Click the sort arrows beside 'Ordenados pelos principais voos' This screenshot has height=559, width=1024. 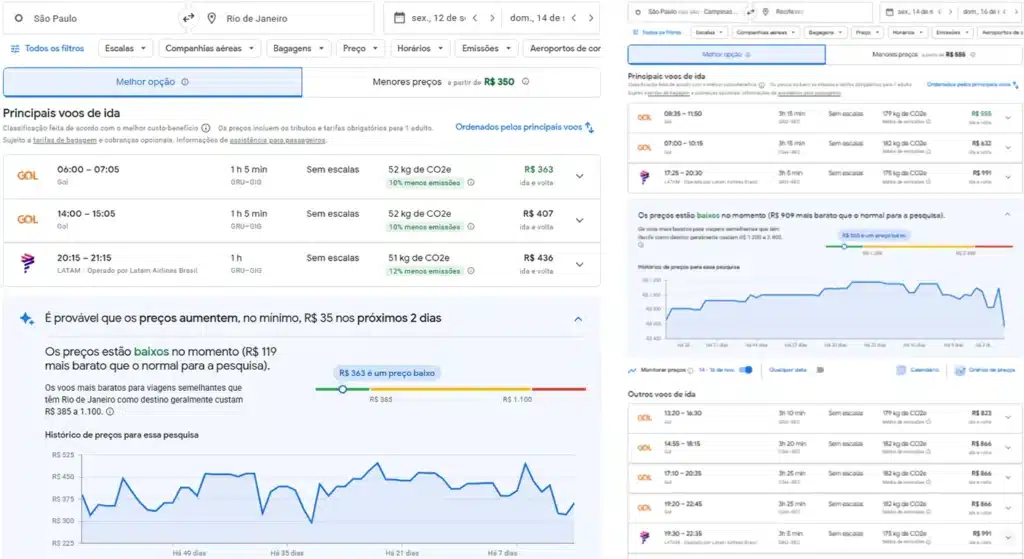(x=590, y=128)
